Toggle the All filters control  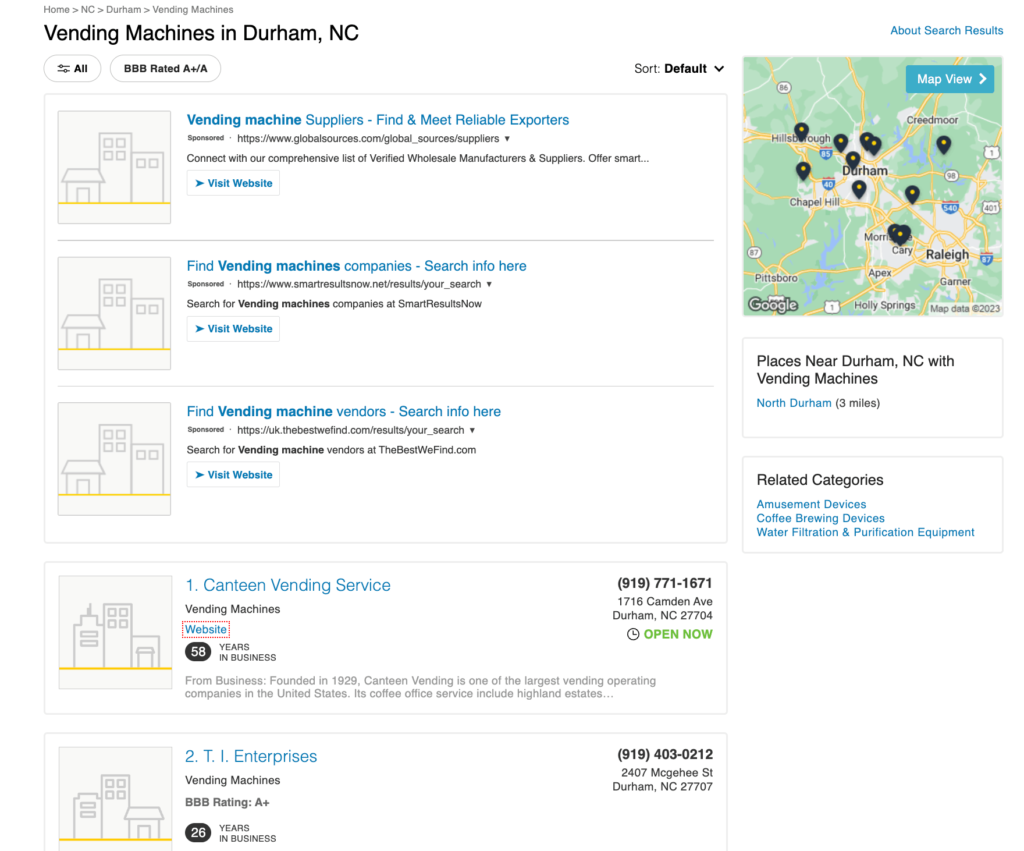tap(72, 68)
